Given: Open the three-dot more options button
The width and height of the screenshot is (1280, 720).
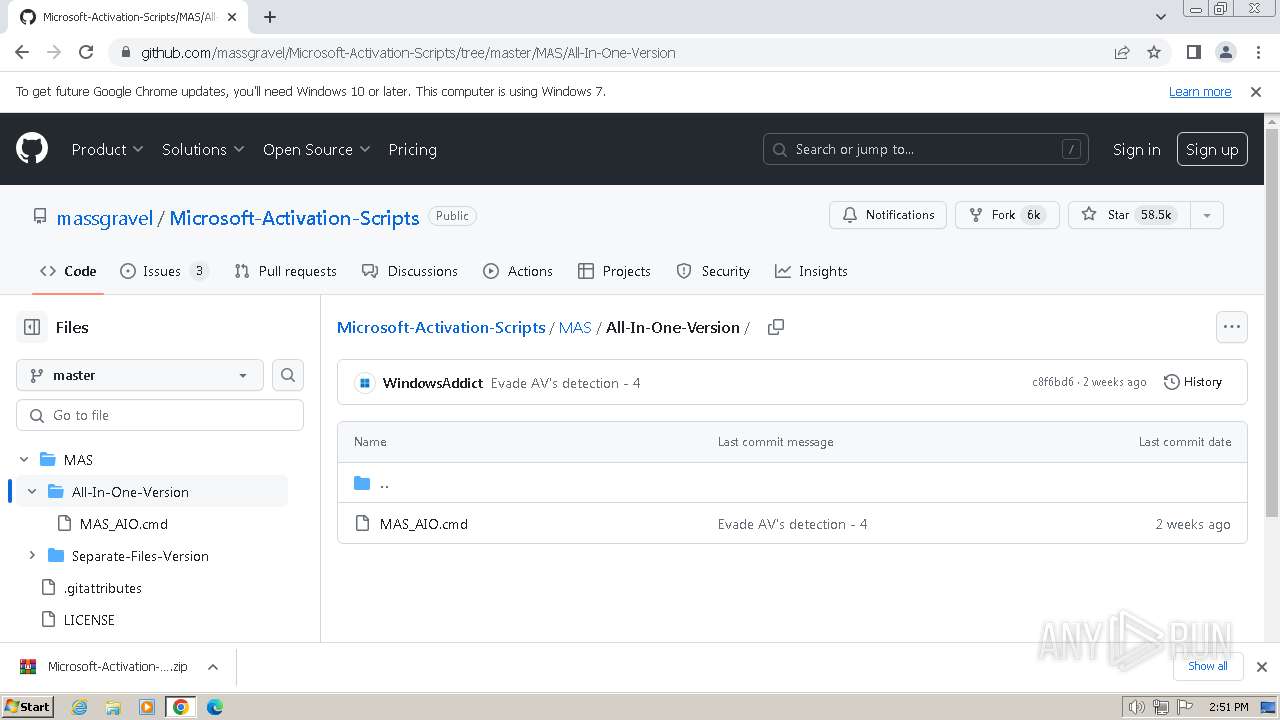Looking at the screenshot, I should (1232, 327).
